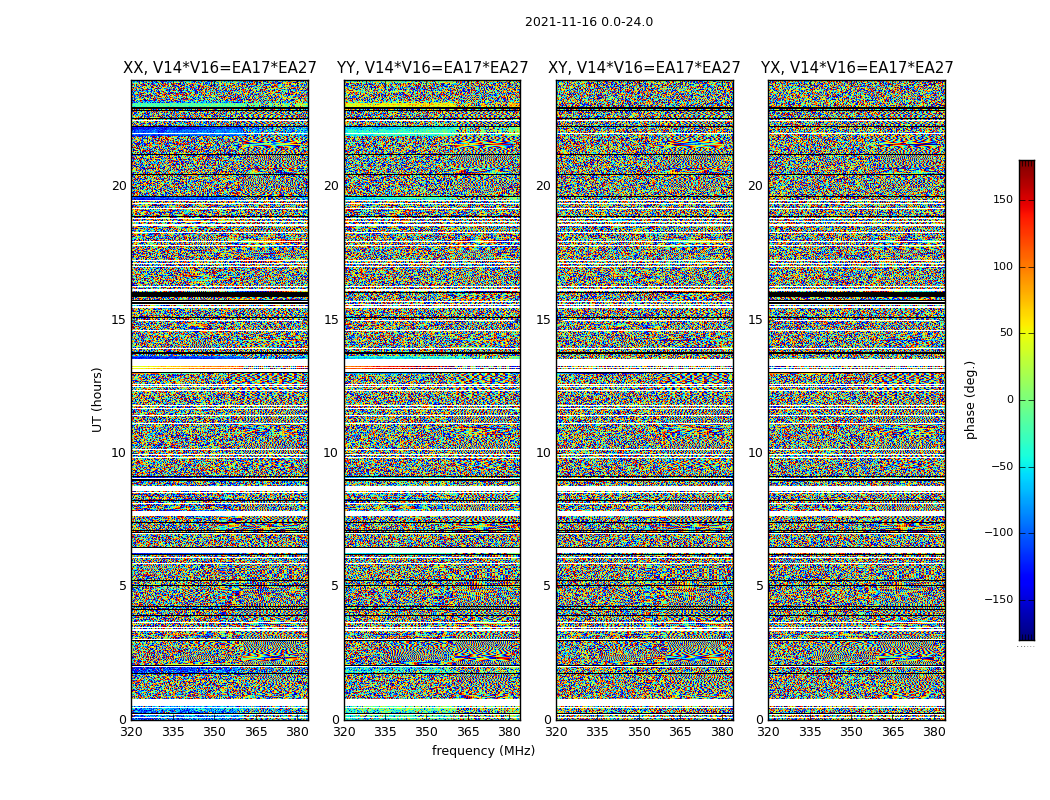Click the UT (hours) axis label
This screenshot has height=800, width=1050.
[x=97, y=400]
